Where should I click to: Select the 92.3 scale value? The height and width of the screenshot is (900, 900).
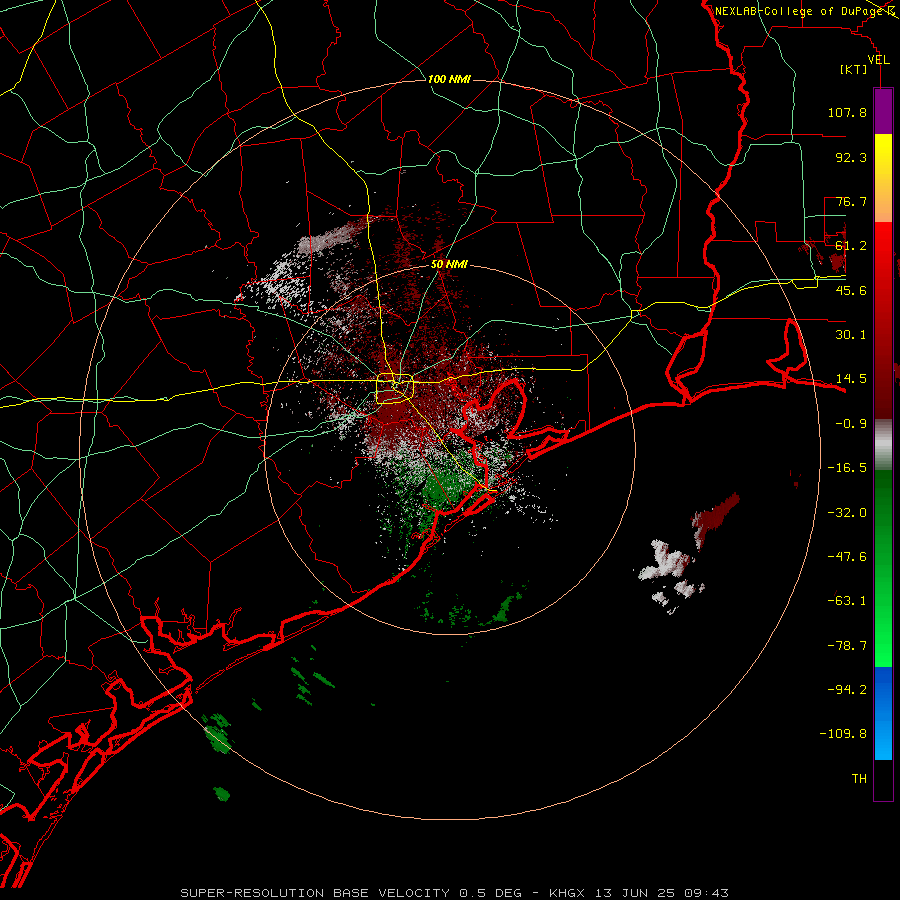pyautogui.click(x=851, y=157)
